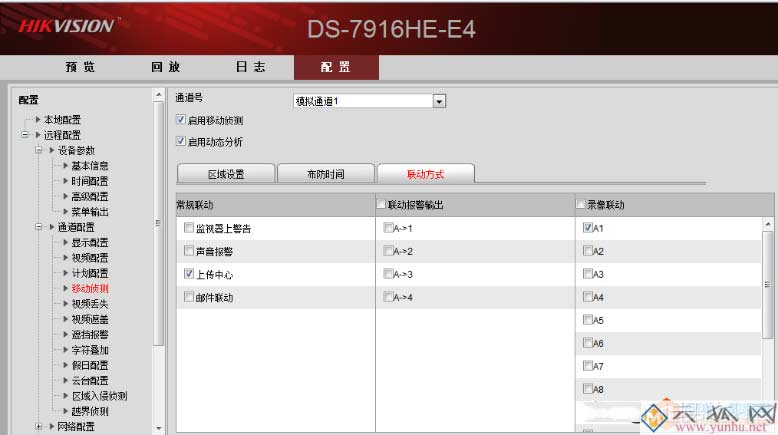This screenshot has height=435, width=778.
Task: Click the tree panel scrollbar thumb
Action: [158, 223]
